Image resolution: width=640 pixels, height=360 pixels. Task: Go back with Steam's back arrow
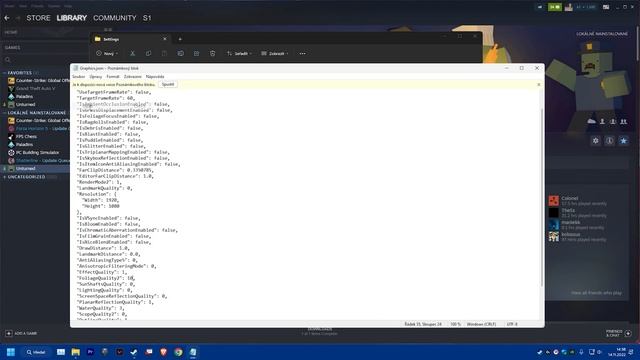(x=7, y=18)
